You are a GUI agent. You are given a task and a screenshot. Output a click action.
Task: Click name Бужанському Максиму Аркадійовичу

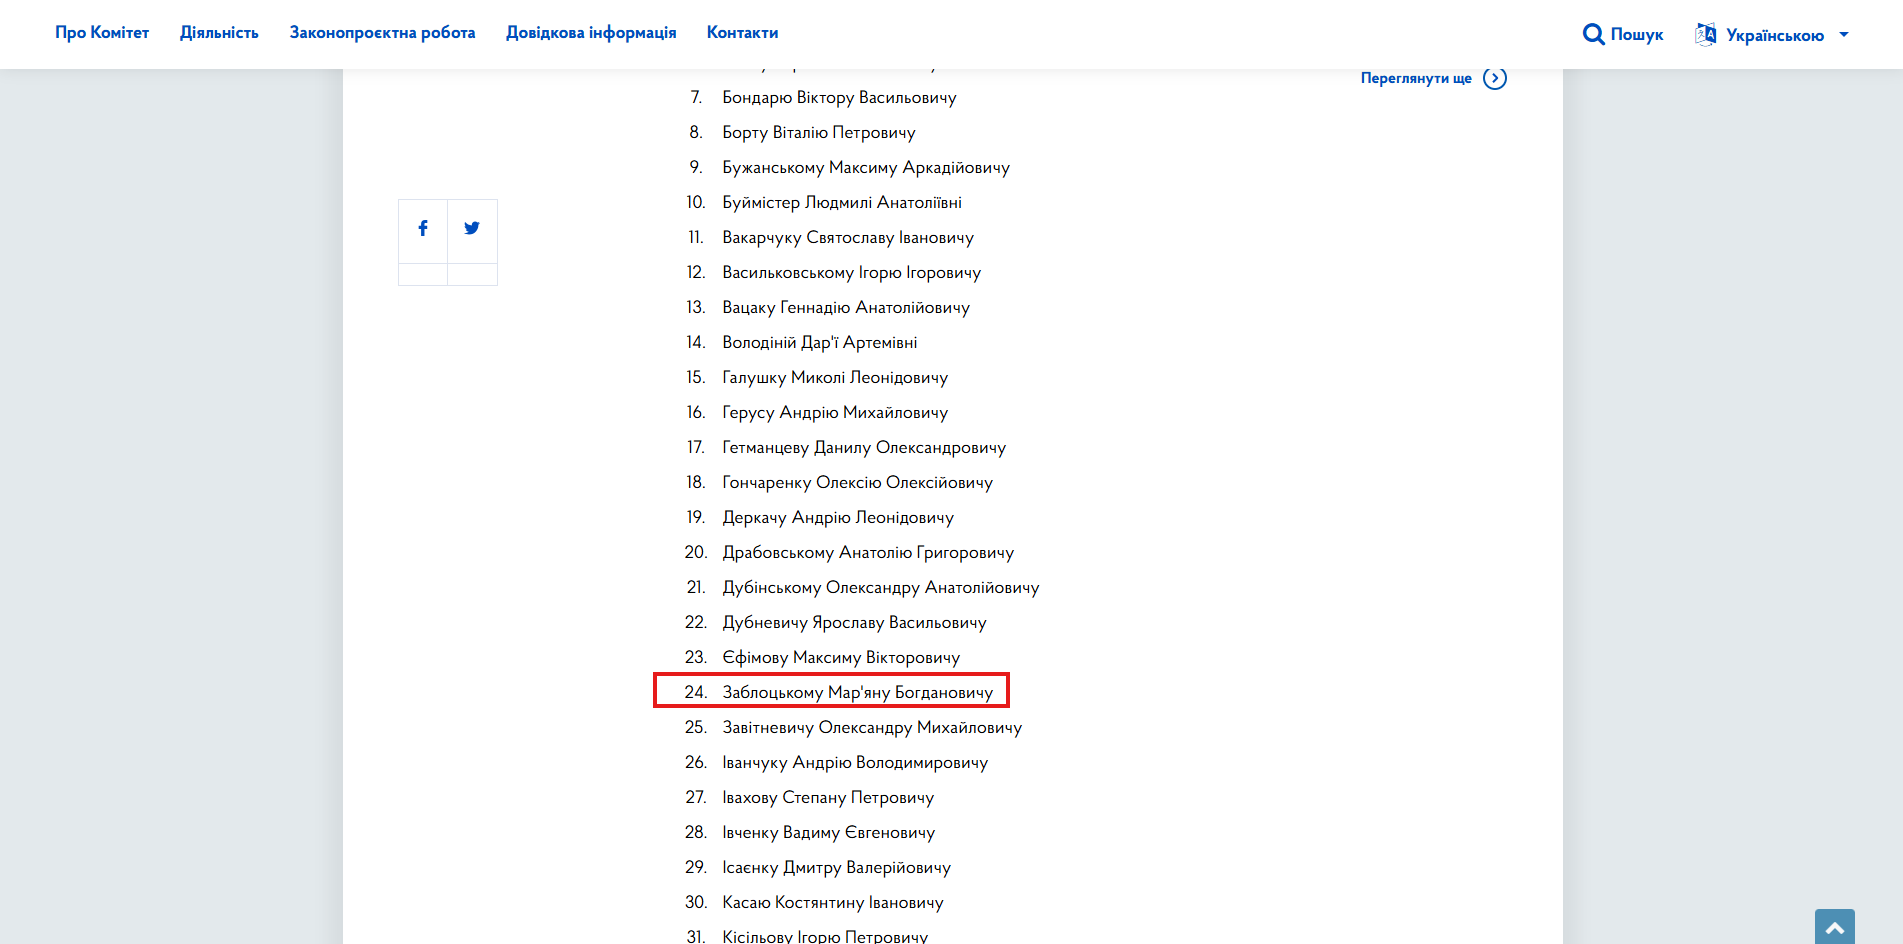[x=866, y=168]
